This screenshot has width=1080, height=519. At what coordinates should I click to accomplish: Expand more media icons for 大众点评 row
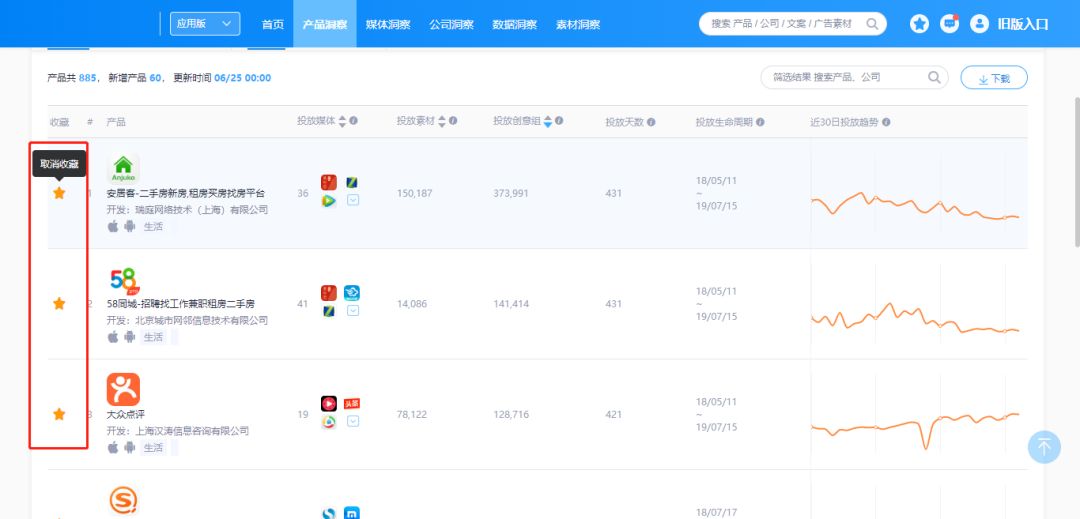click(353, 421)
